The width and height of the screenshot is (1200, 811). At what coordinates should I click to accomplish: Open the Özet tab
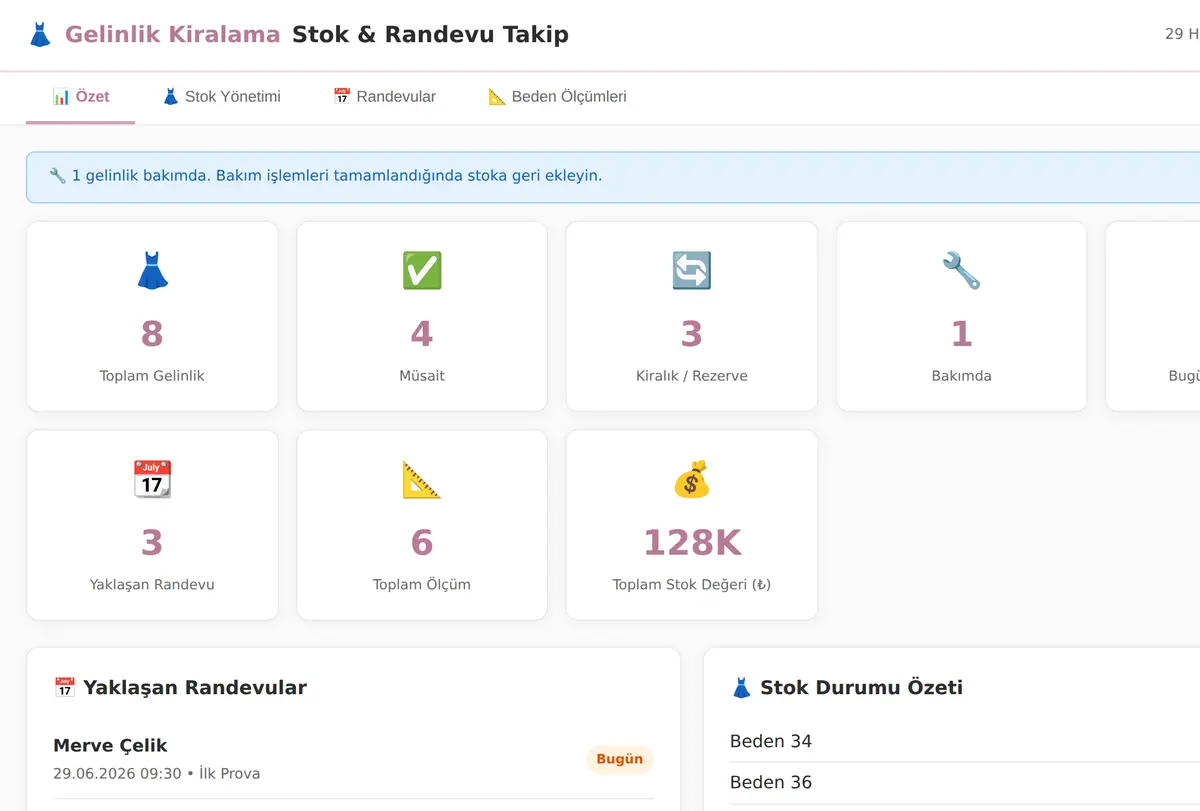(81, 97)
